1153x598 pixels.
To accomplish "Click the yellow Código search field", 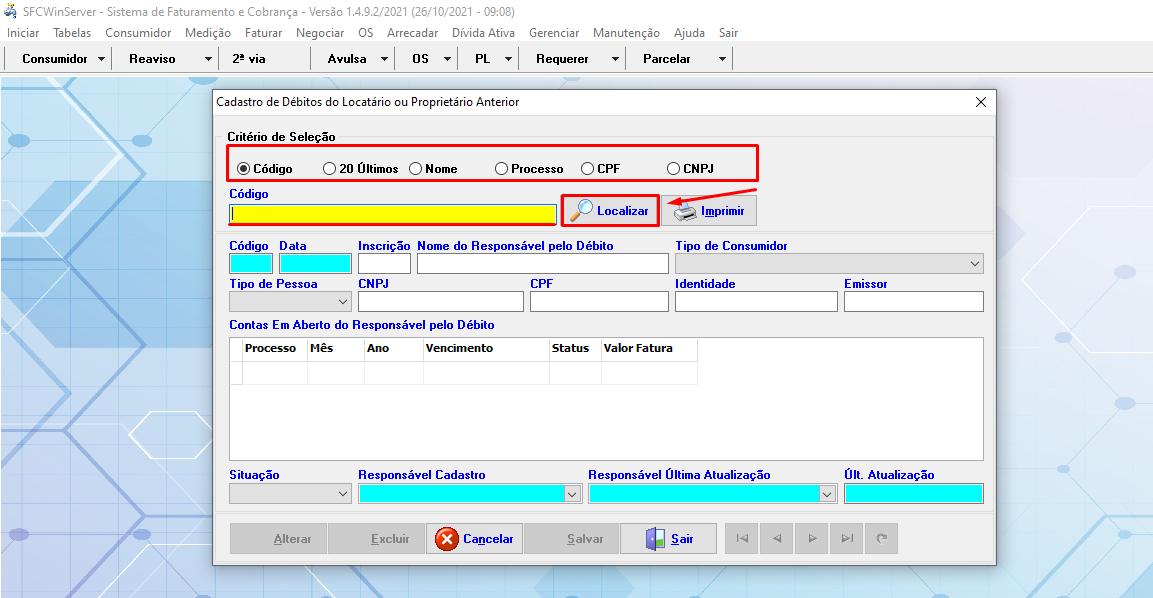I will coord(392,214).
